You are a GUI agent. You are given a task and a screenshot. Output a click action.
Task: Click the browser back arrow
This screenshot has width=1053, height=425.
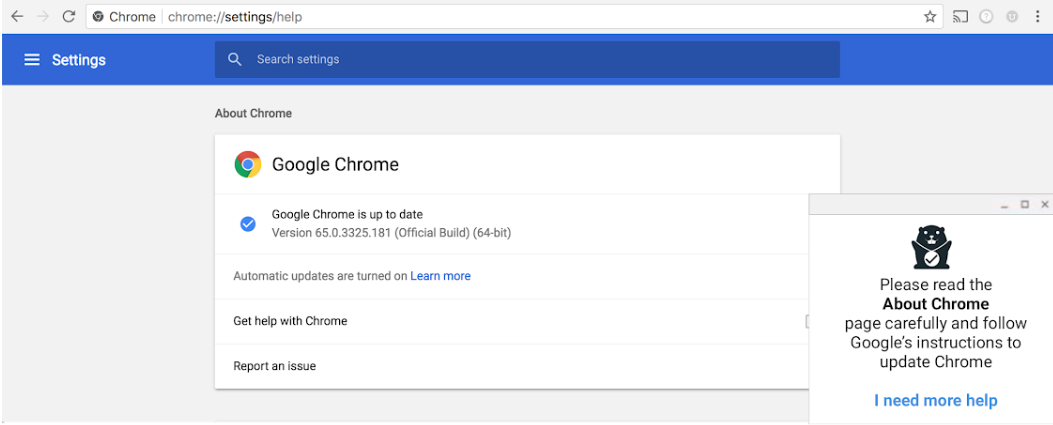tap(17, 17)
